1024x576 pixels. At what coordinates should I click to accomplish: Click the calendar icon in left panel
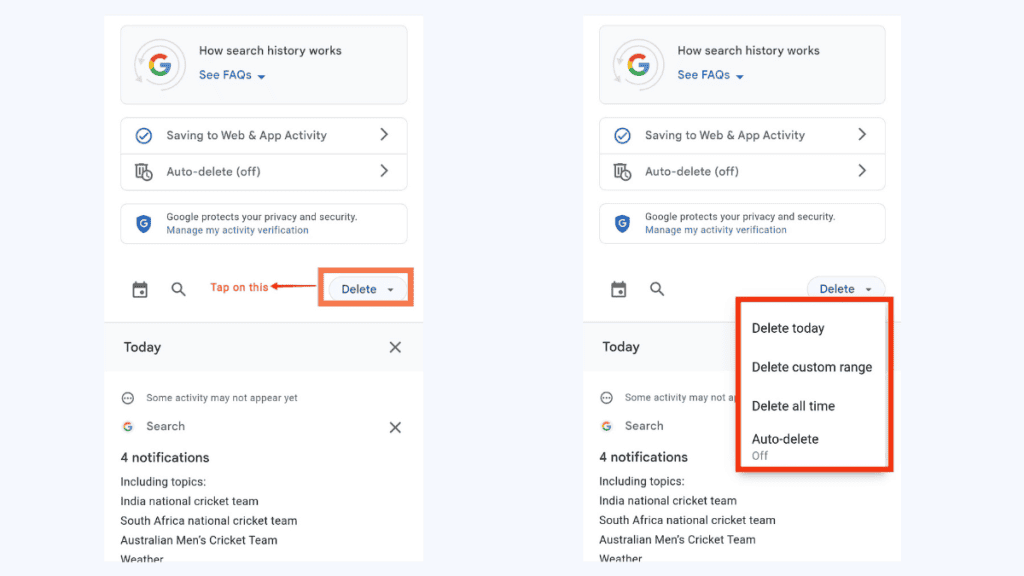(140, 290)
